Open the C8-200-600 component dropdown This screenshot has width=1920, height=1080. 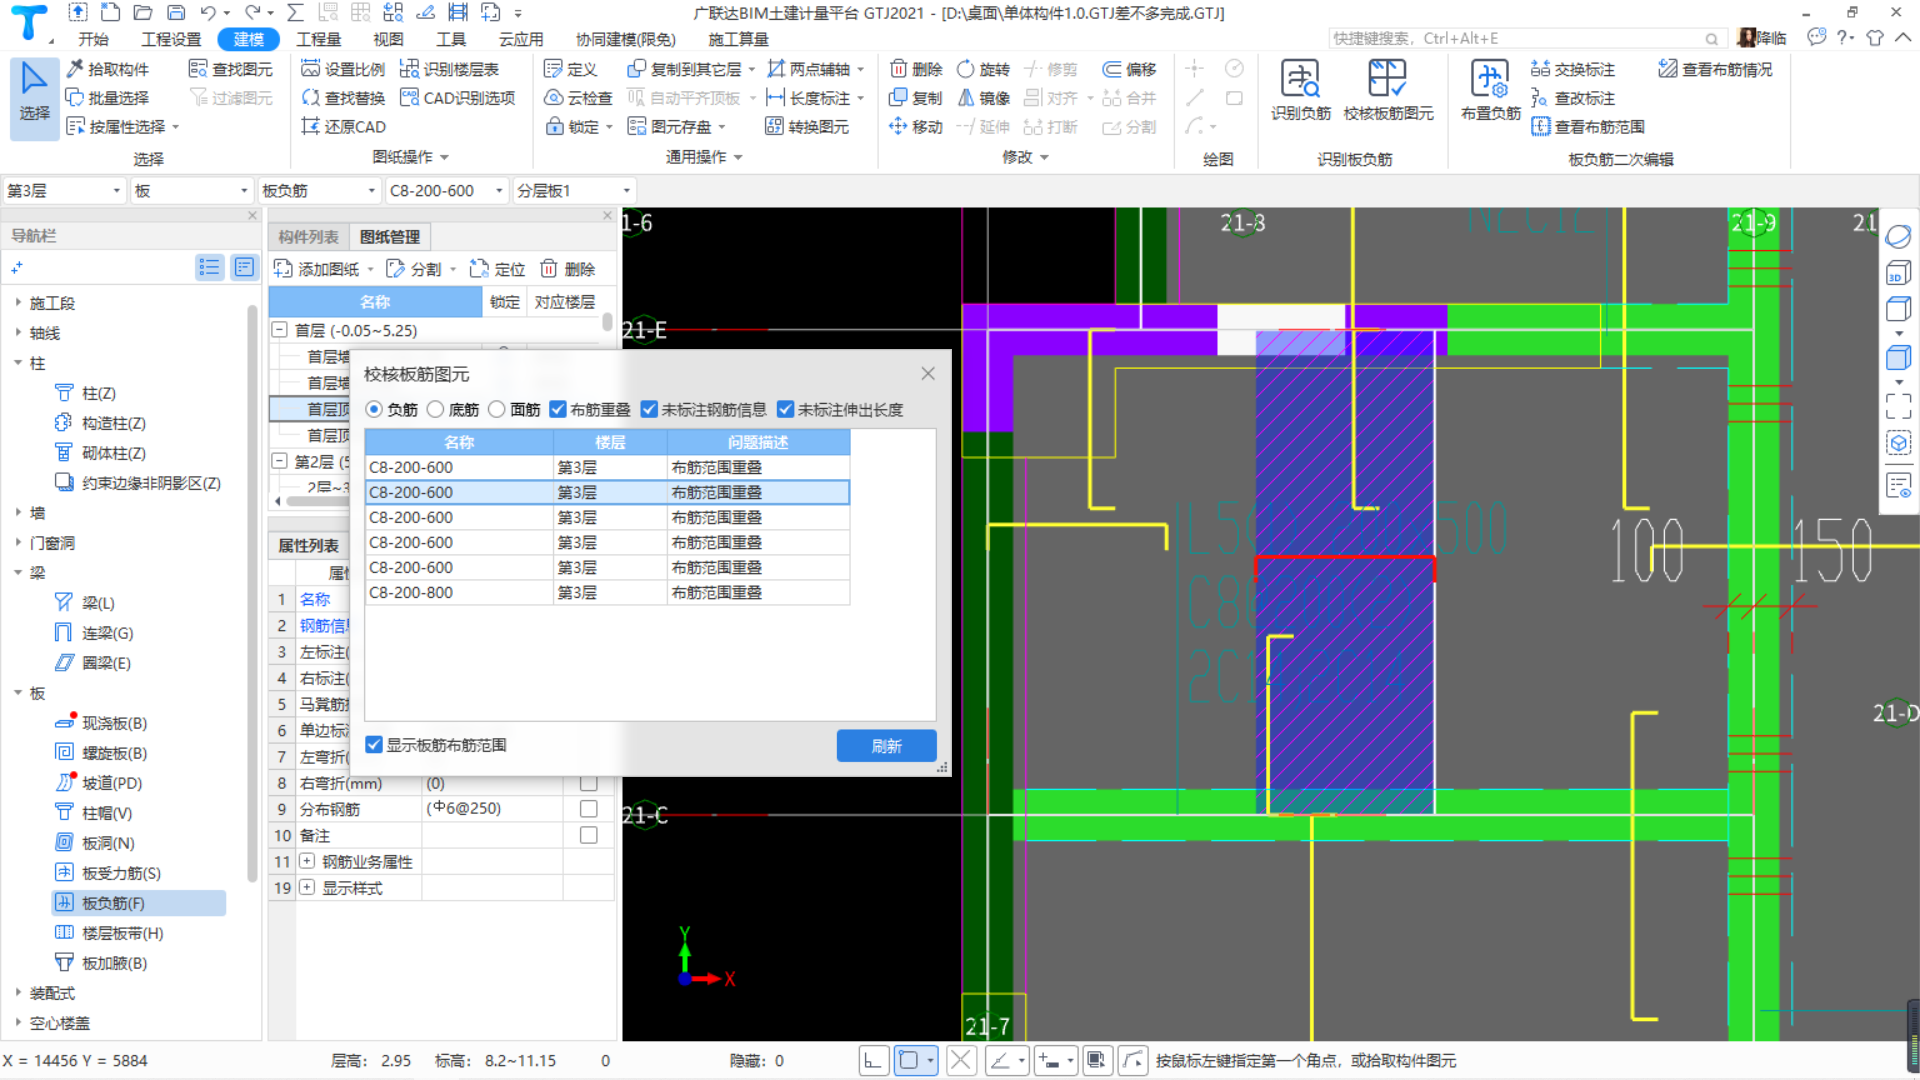tap(446, 191)
